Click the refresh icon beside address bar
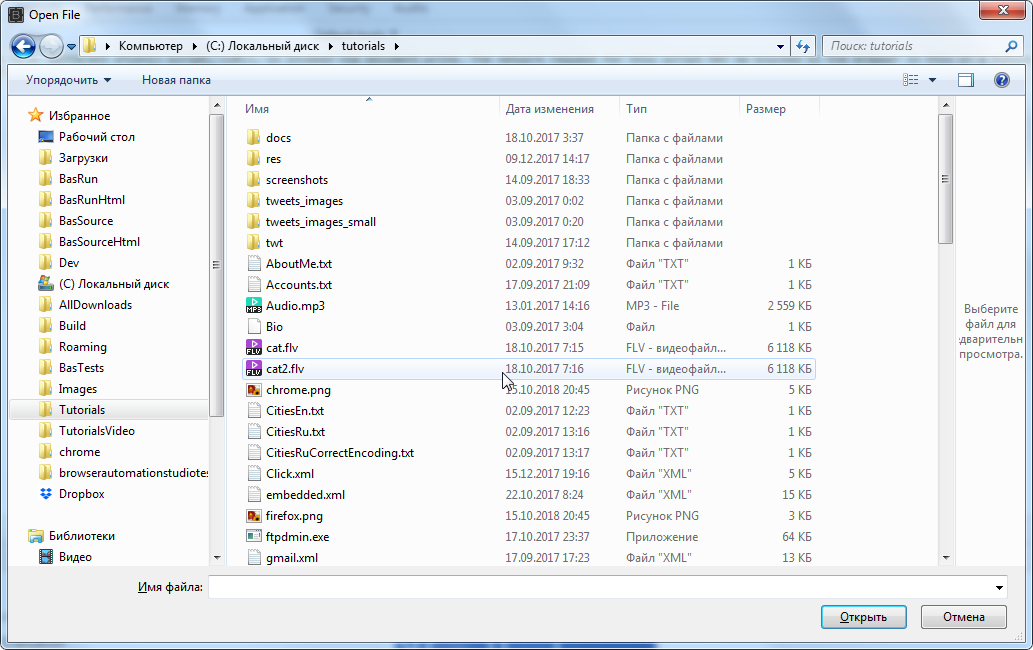 click(802, 46)
